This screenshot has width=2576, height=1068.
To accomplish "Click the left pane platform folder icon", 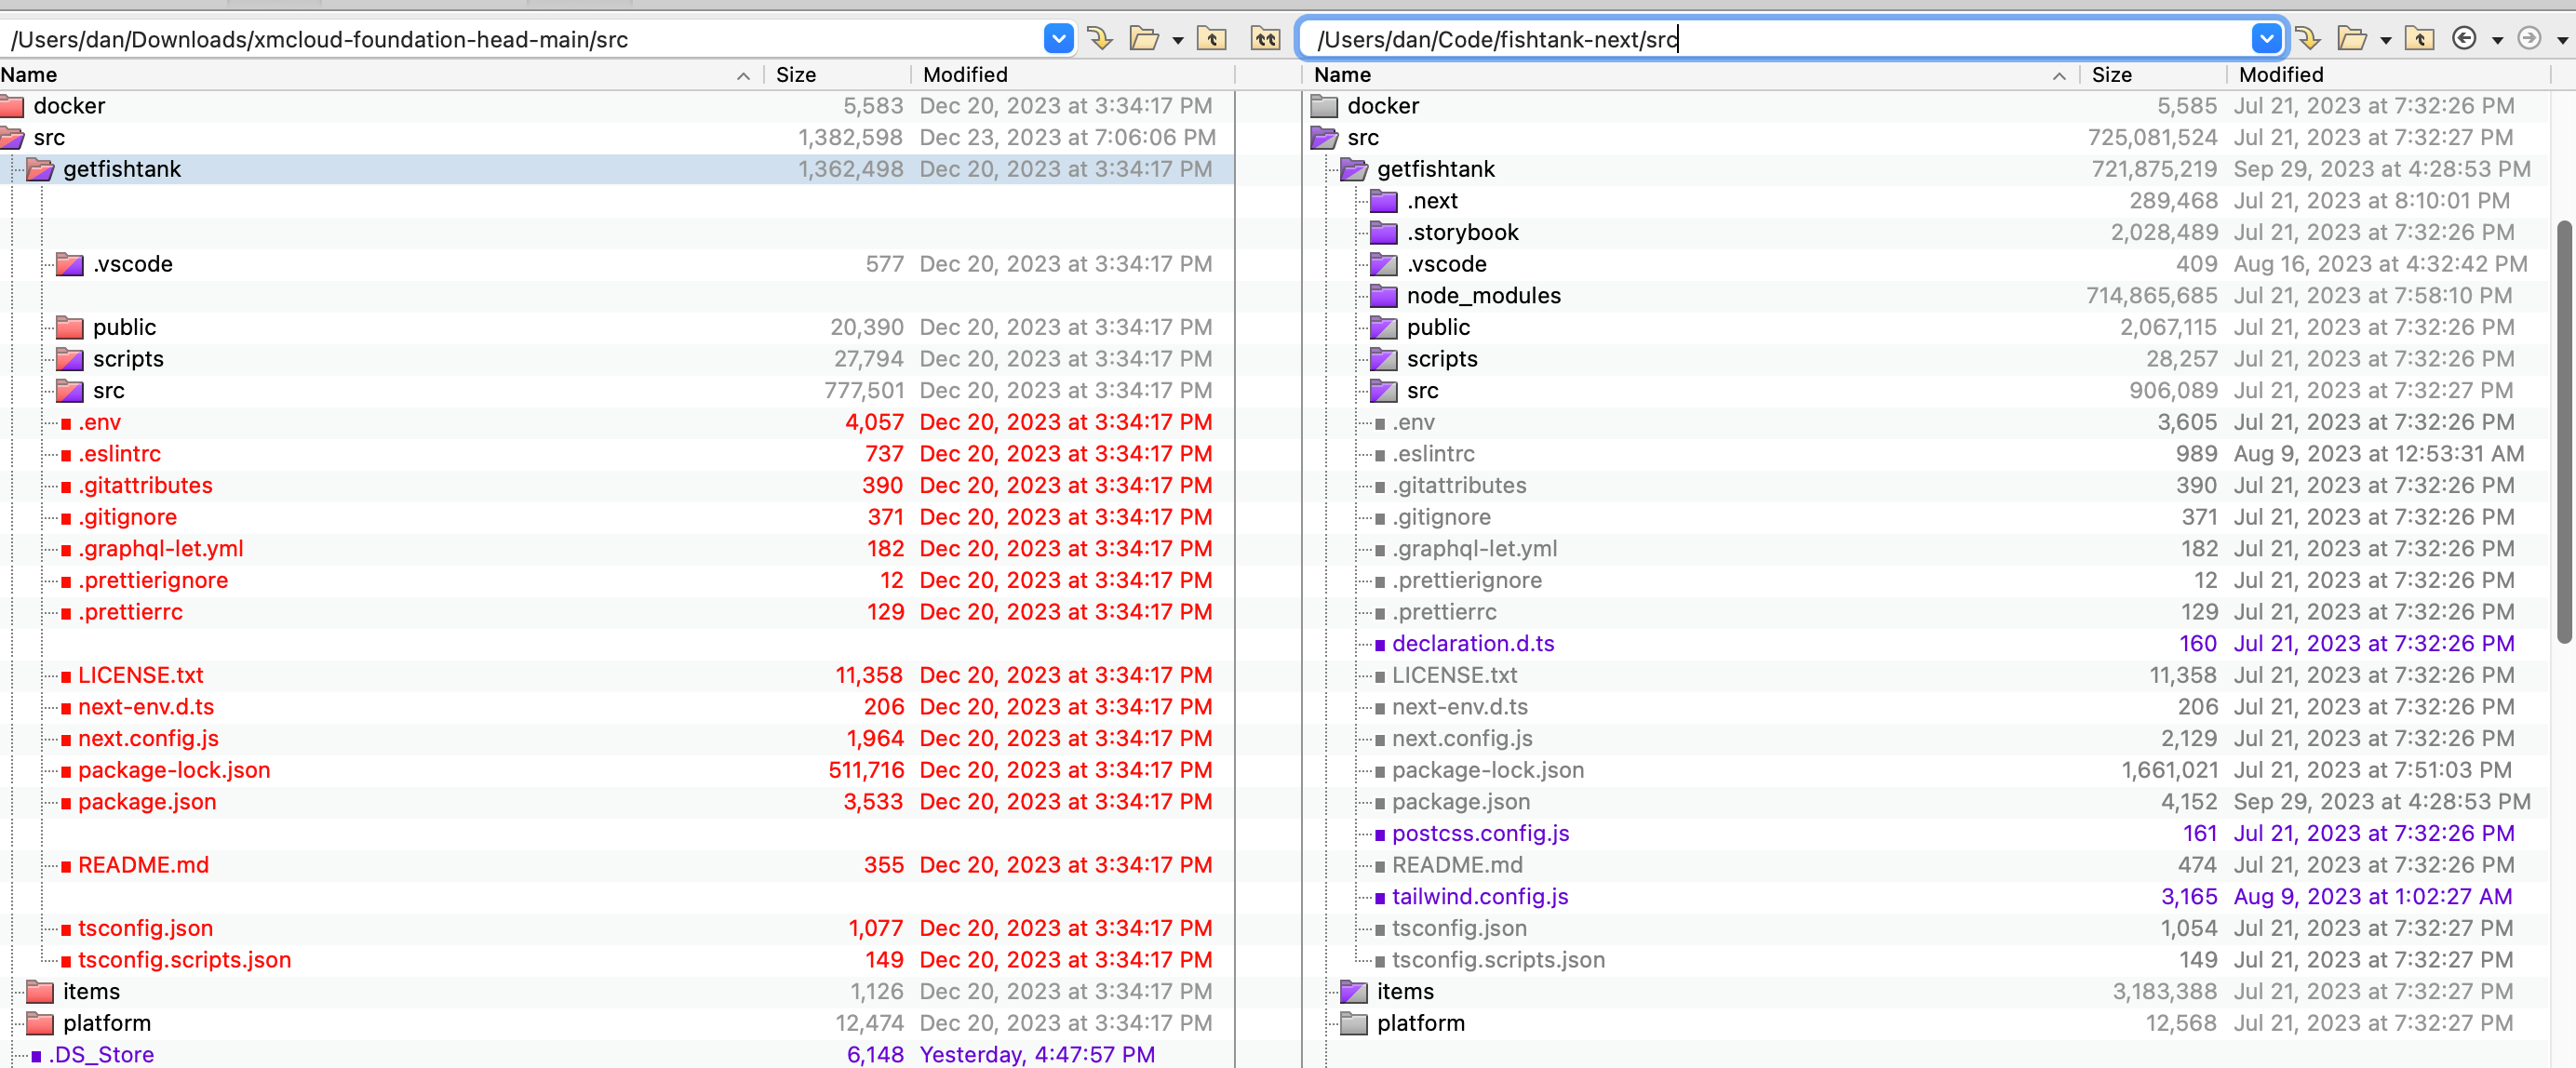I will click(40, 1023).
